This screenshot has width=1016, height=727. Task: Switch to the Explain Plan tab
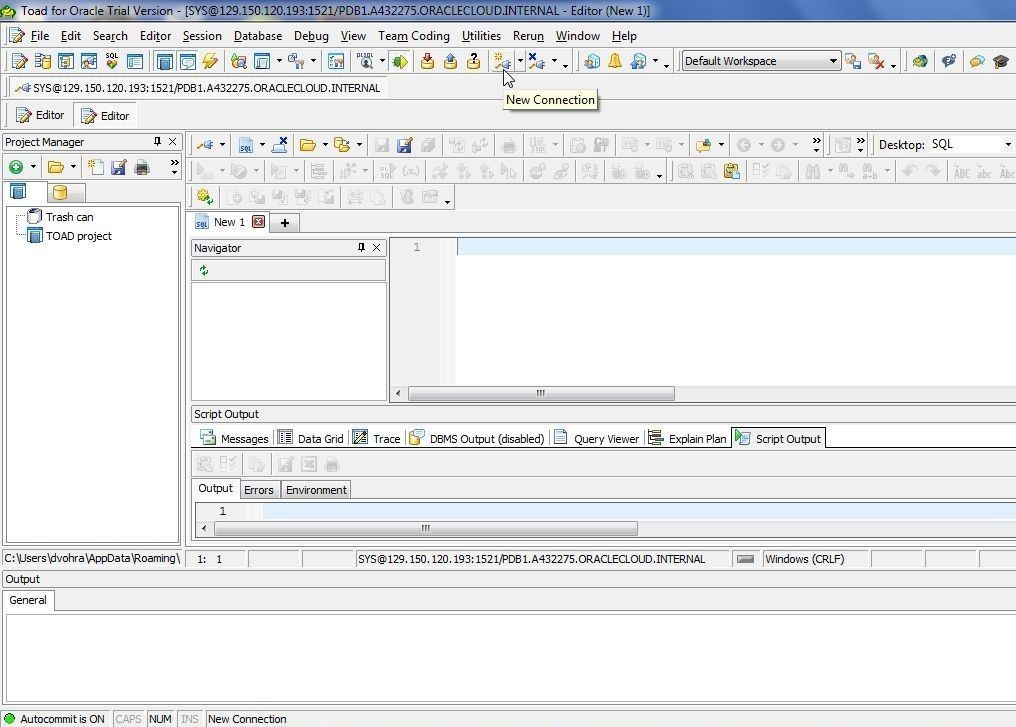[687, 439]
